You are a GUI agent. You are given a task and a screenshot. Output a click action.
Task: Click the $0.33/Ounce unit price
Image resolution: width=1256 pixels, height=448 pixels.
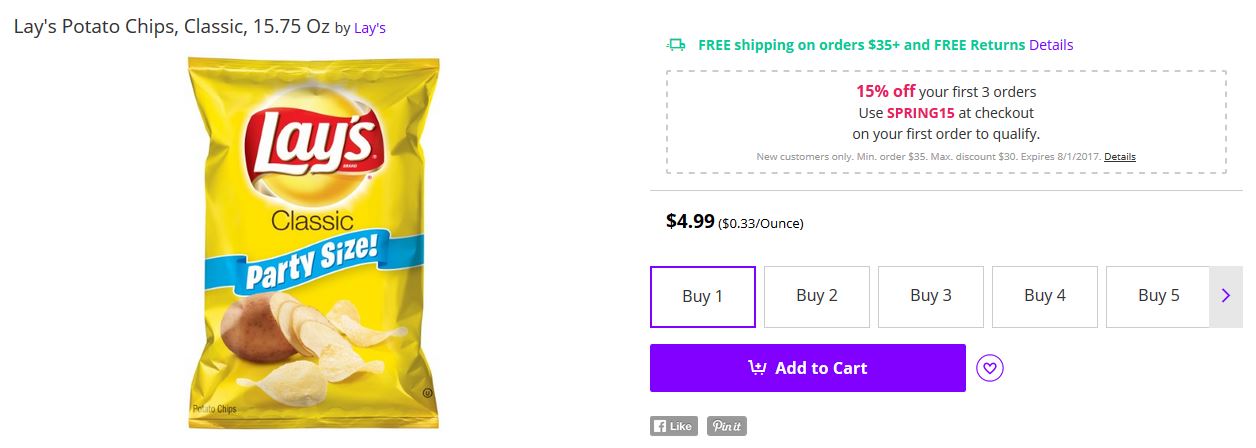(760, 223)
